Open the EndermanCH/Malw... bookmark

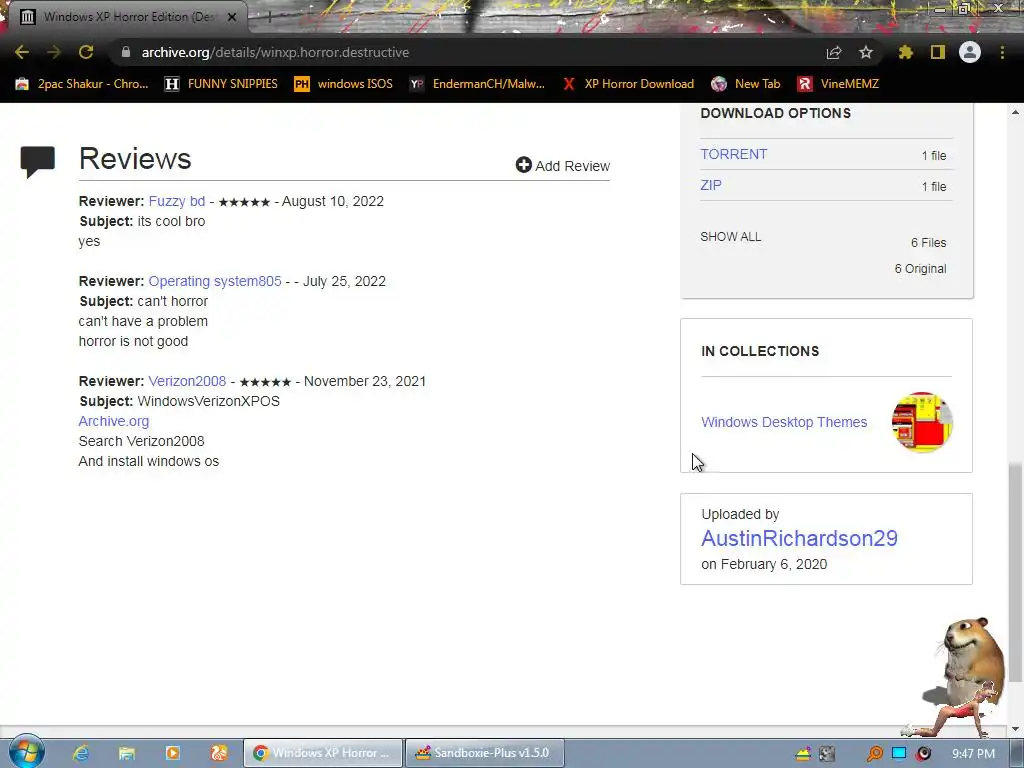point(477,84)
